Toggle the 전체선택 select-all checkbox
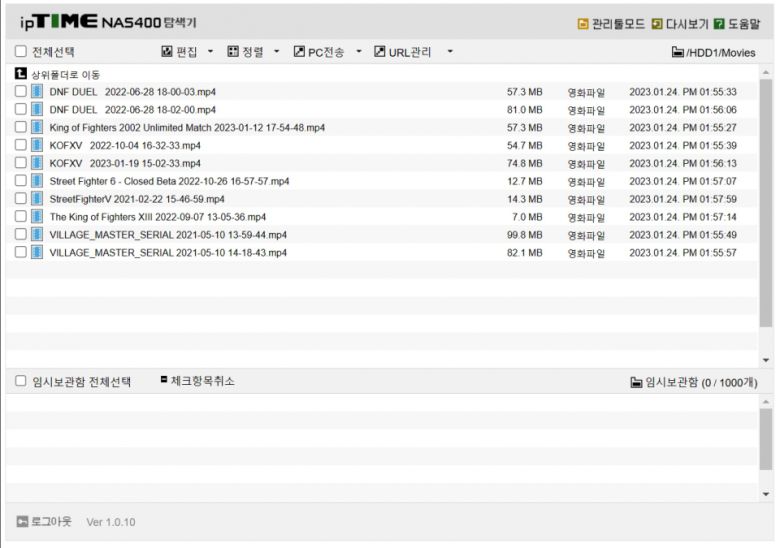 (21, 52)
